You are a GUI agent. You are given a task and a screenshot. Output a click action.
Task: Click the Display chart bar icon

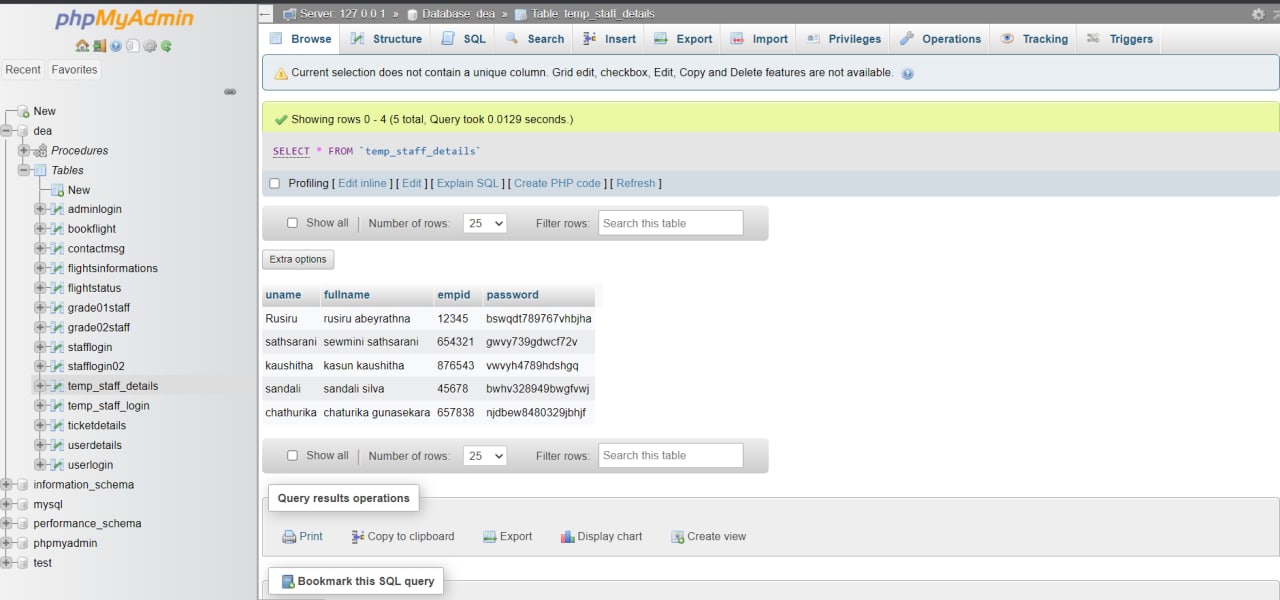pos(567,537)
